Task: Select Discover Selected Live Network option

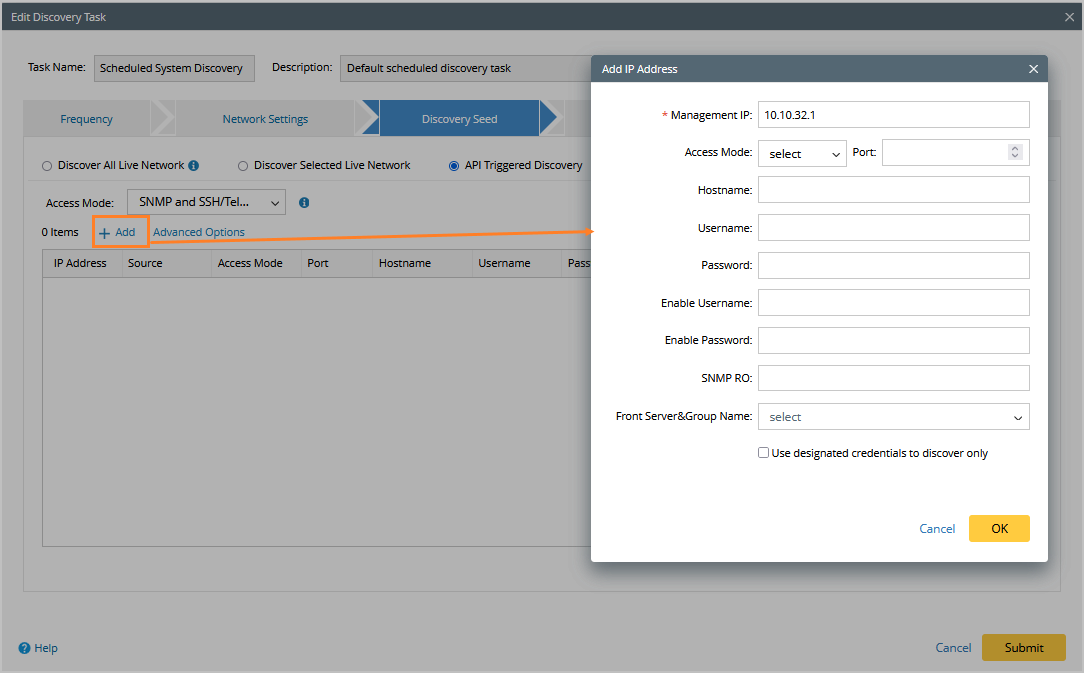Action: 243,166
